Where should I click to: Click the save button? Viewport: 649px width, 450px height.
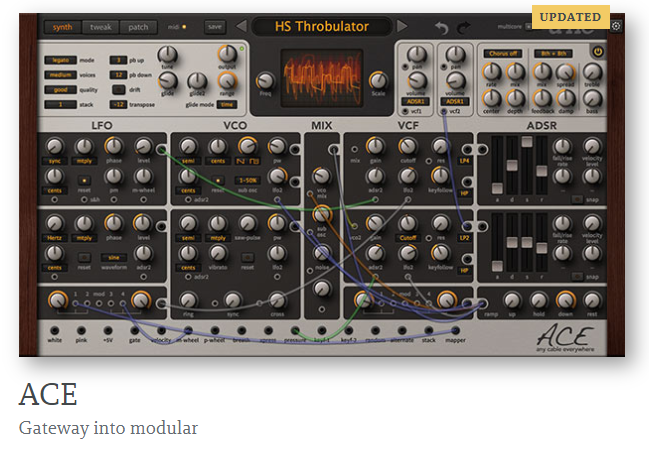(215, 27)
